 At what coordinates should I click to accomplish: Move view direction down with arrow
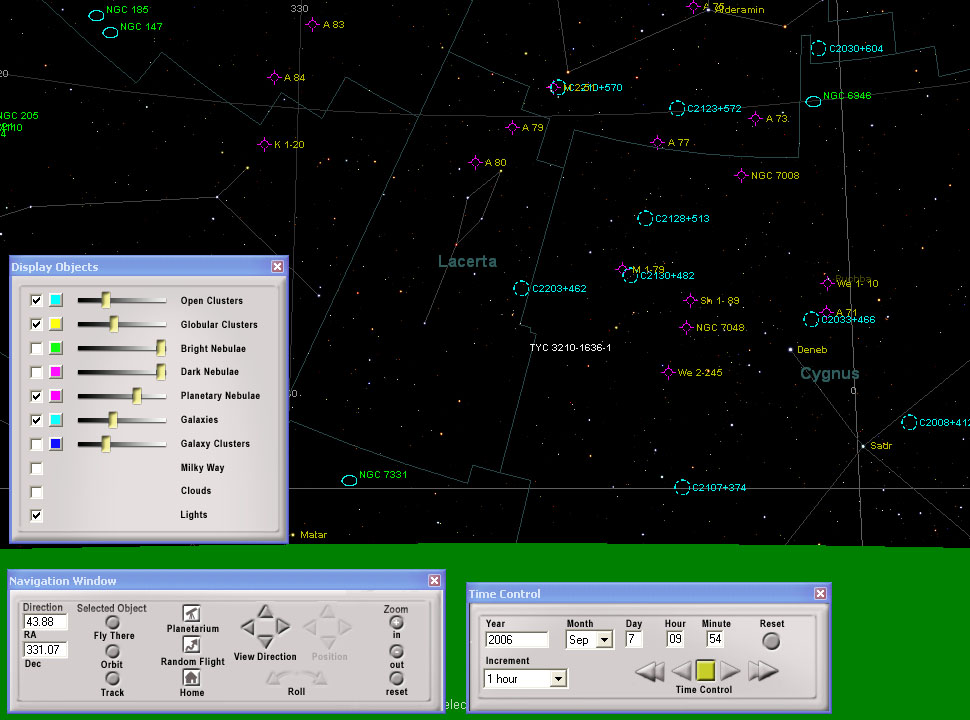click(265, 641)
